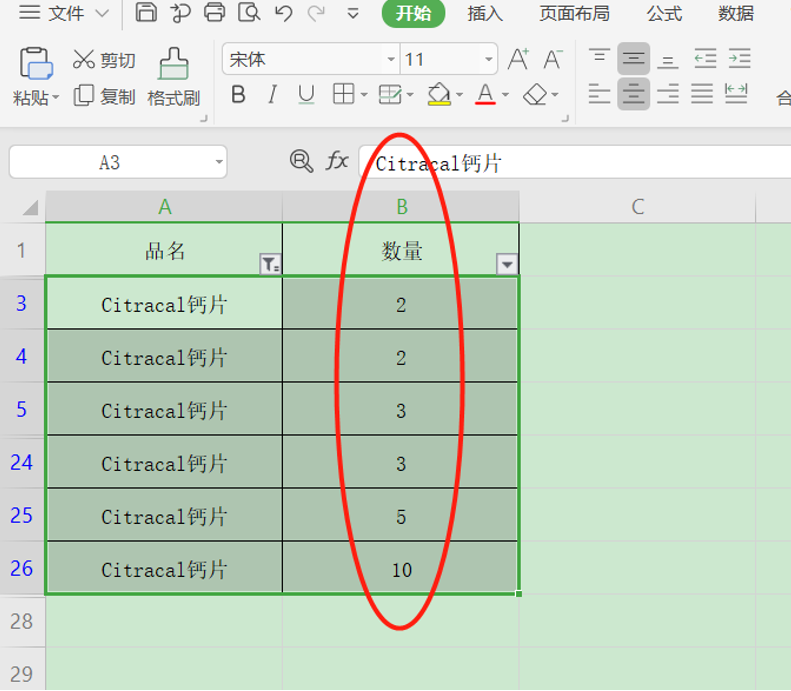This screenshot has height=691, width=791.
Task: Open the 页面布局 tab
Action: point(574,14)
